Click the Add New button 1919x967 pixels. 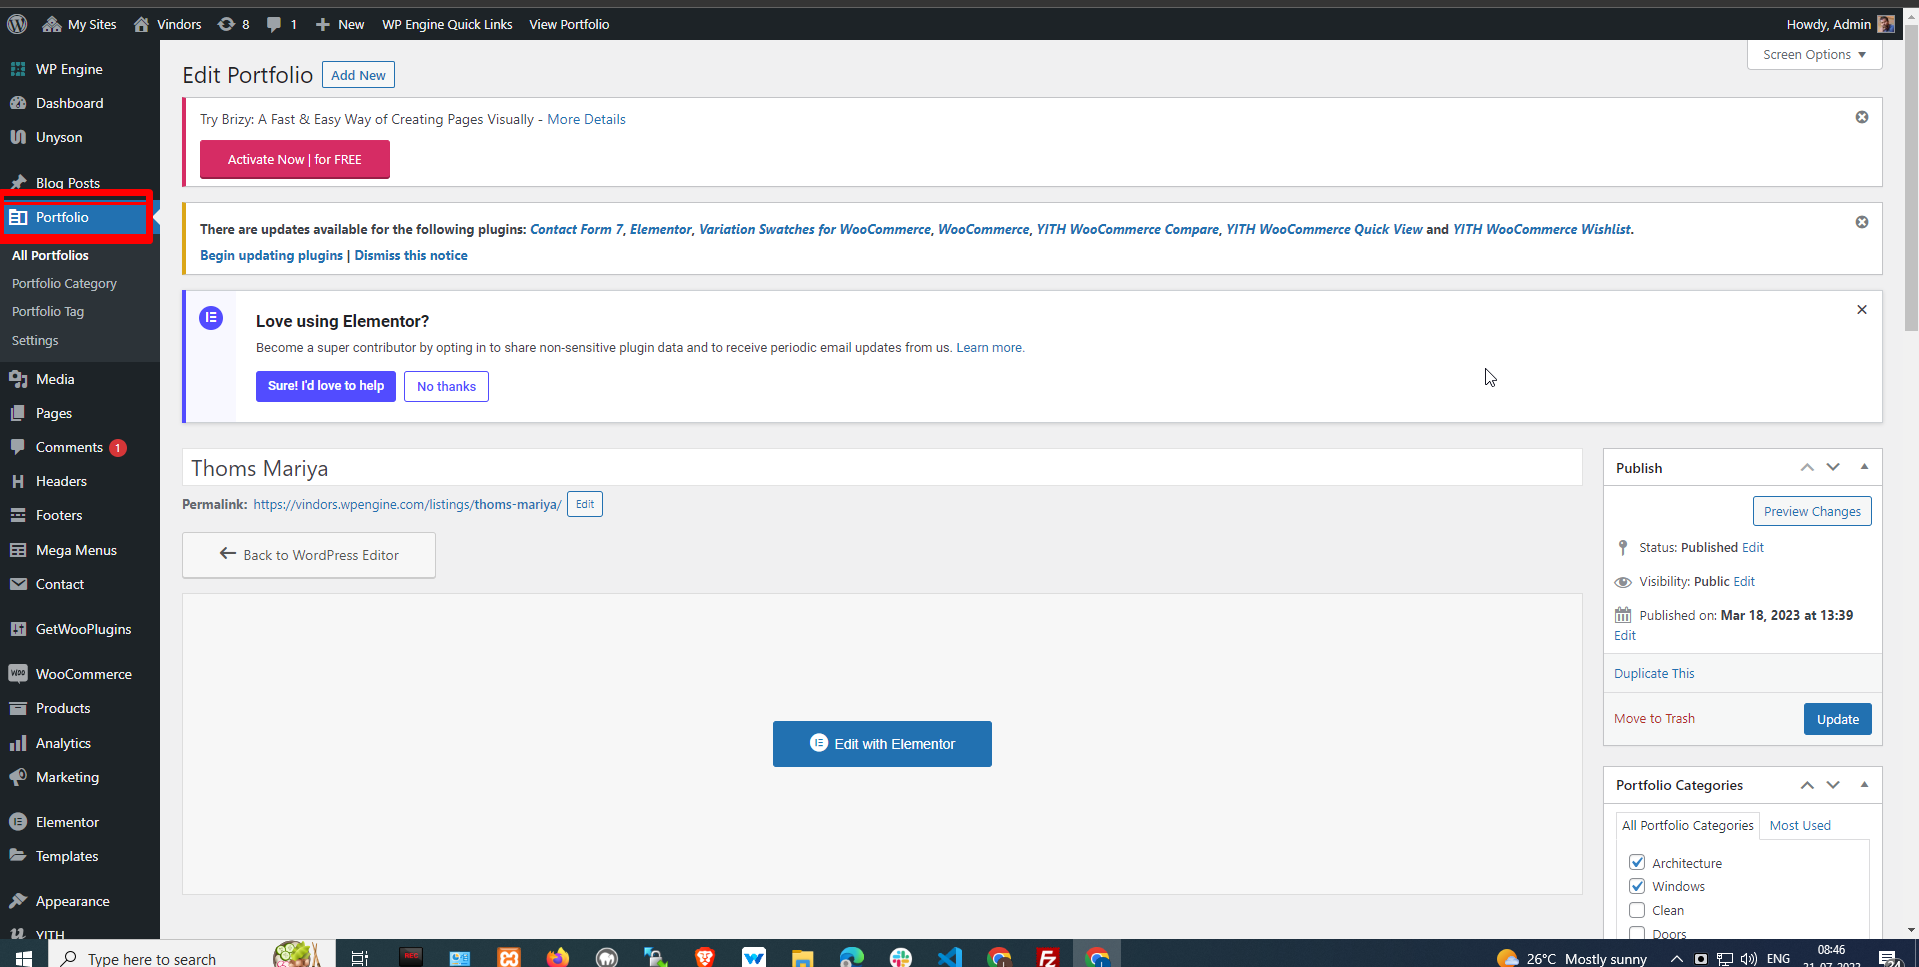click(358, 75)
